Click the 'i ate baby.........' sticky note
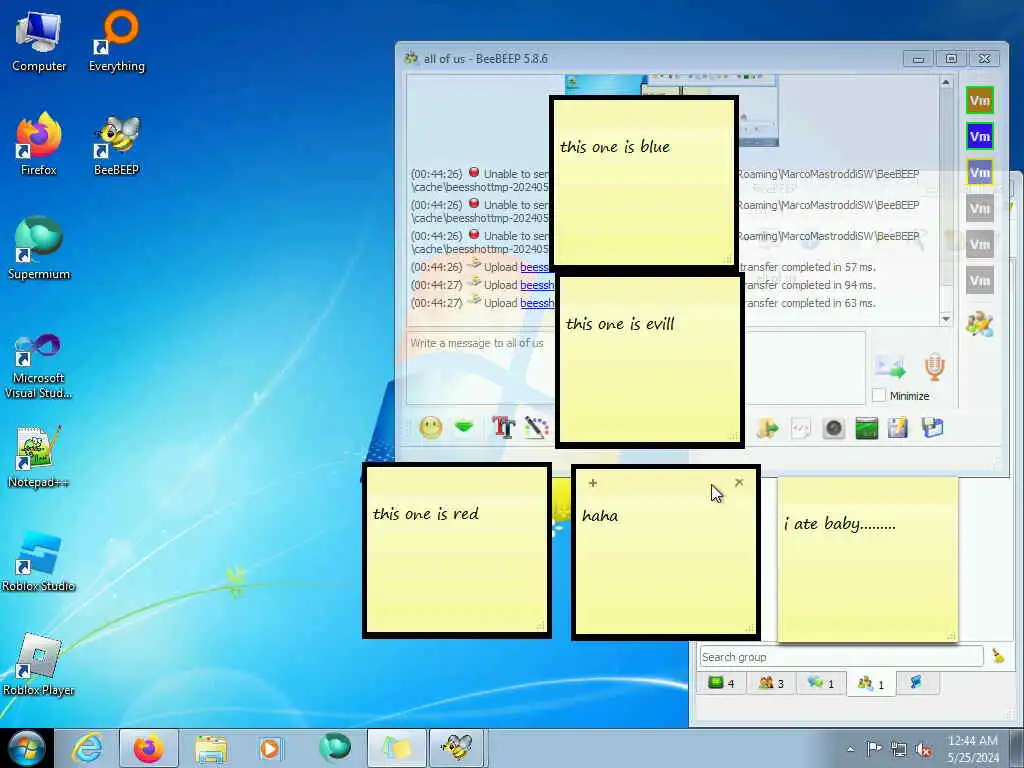 pyautogui.click(x=867, y=560)
